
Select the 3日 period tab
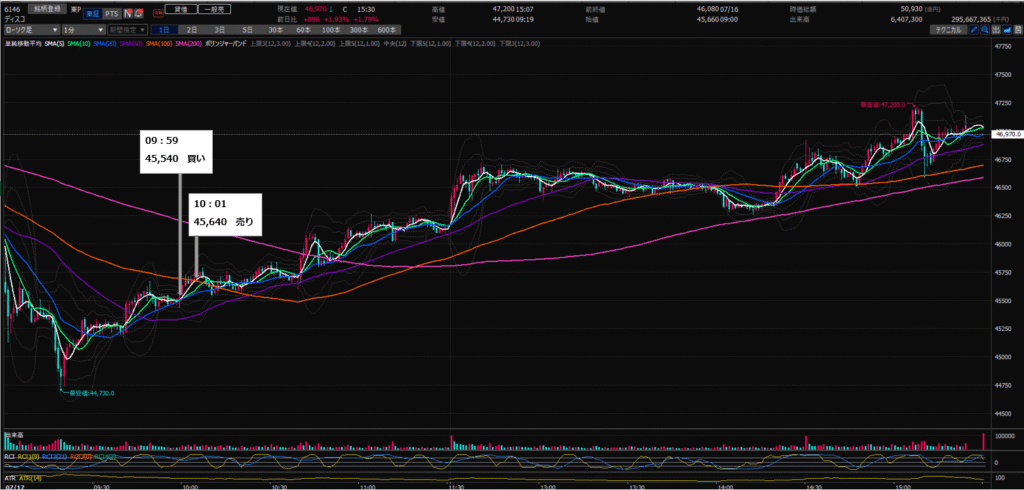coord(219,30)
